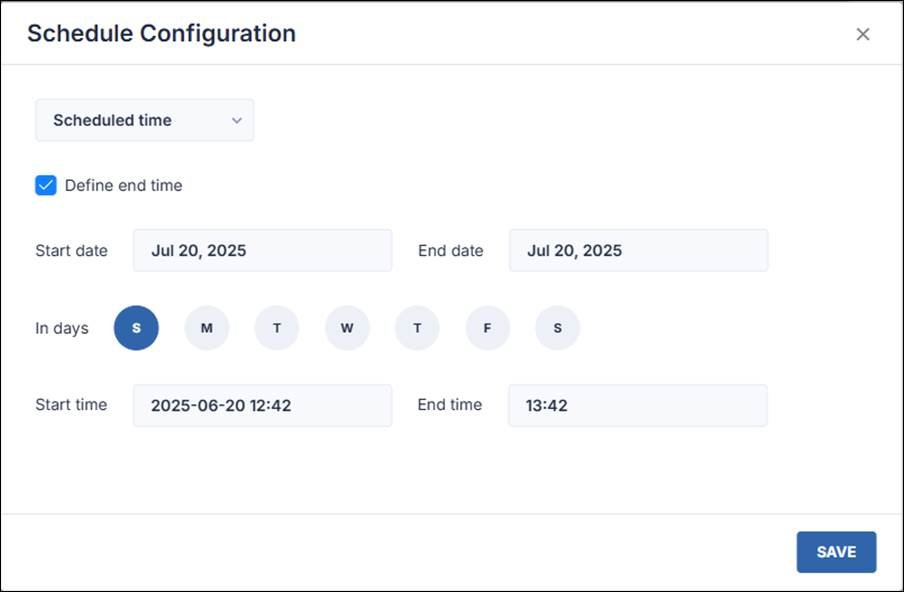Click the Start time field showing 2025-06-20 12:42
The height and width of the screenshot is (592, 904).
[262, 406]
